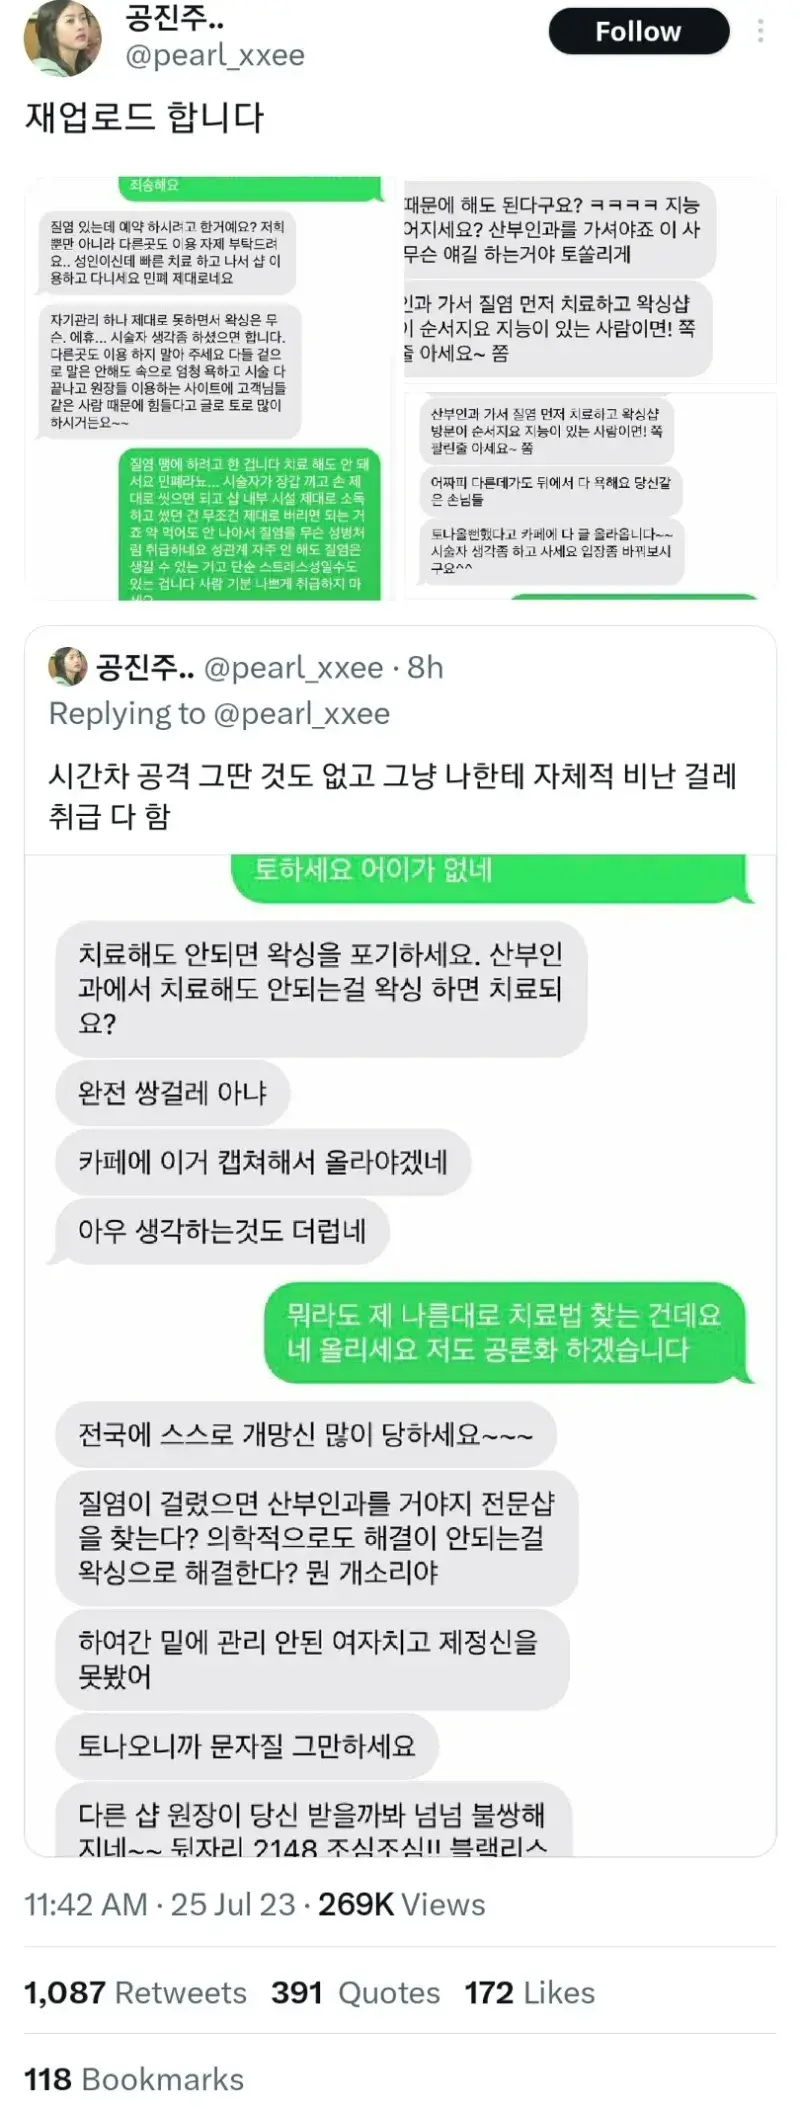Show the 1,087 Retweets list
The width and height of the screenshot is (800, 2109).
click(135, 1993)
